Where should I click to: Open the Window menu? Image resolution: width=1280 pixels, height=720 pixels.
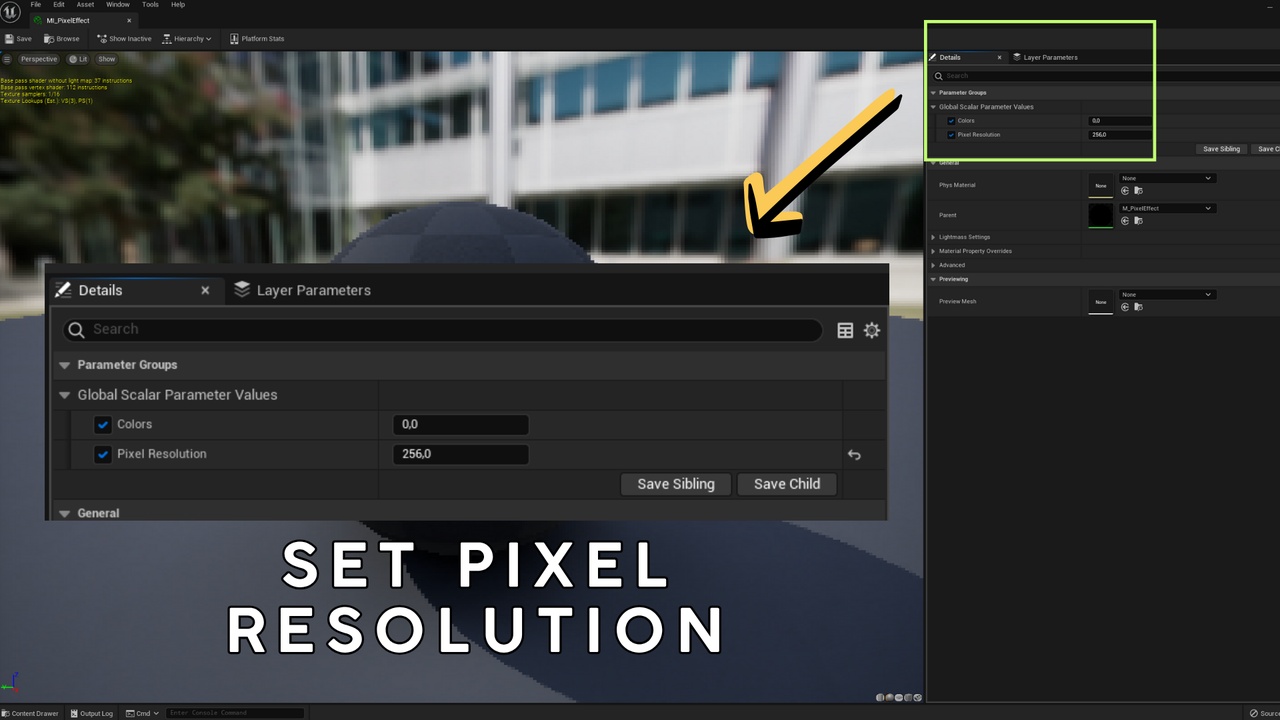click(118, 5)
